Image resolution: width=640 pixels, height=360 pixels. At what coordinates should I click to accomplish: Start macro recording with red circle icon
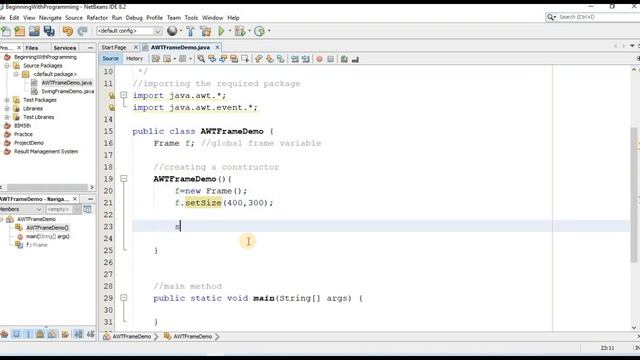click(320, 59)
